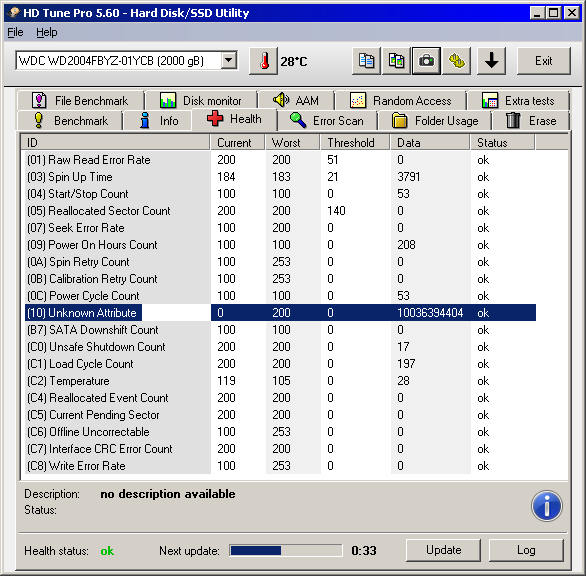Viewport: 586px width, 576px height.
Task: Click the Next update progress bar
Action: pyautogui.click(x=286, y=551)
